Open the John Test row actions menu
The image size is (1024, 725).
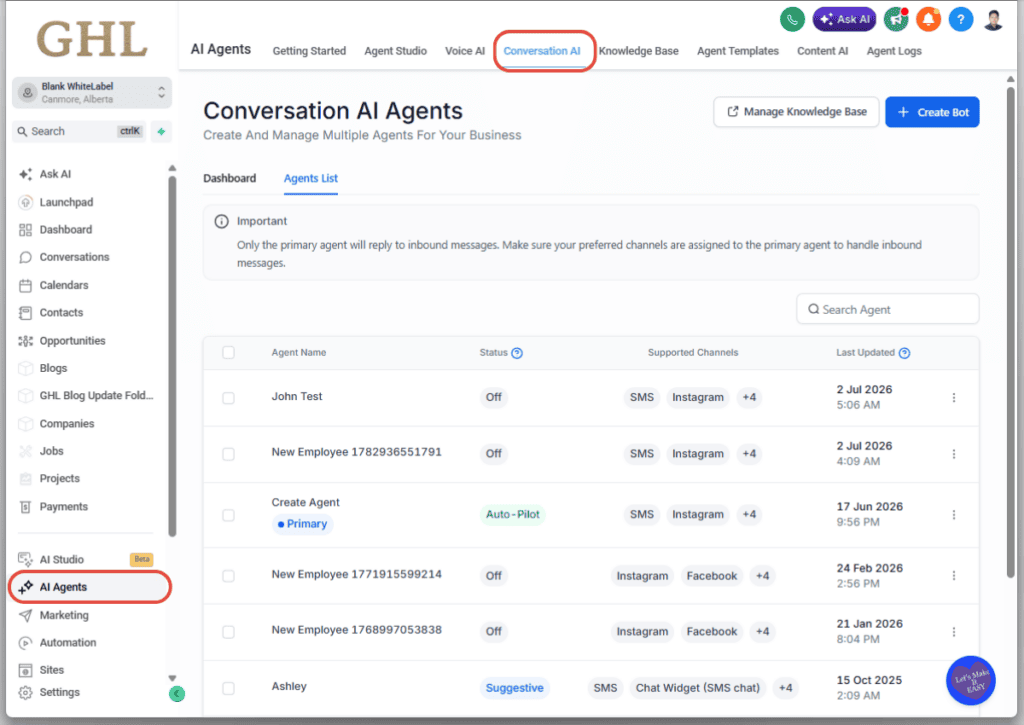pos(953,398)
